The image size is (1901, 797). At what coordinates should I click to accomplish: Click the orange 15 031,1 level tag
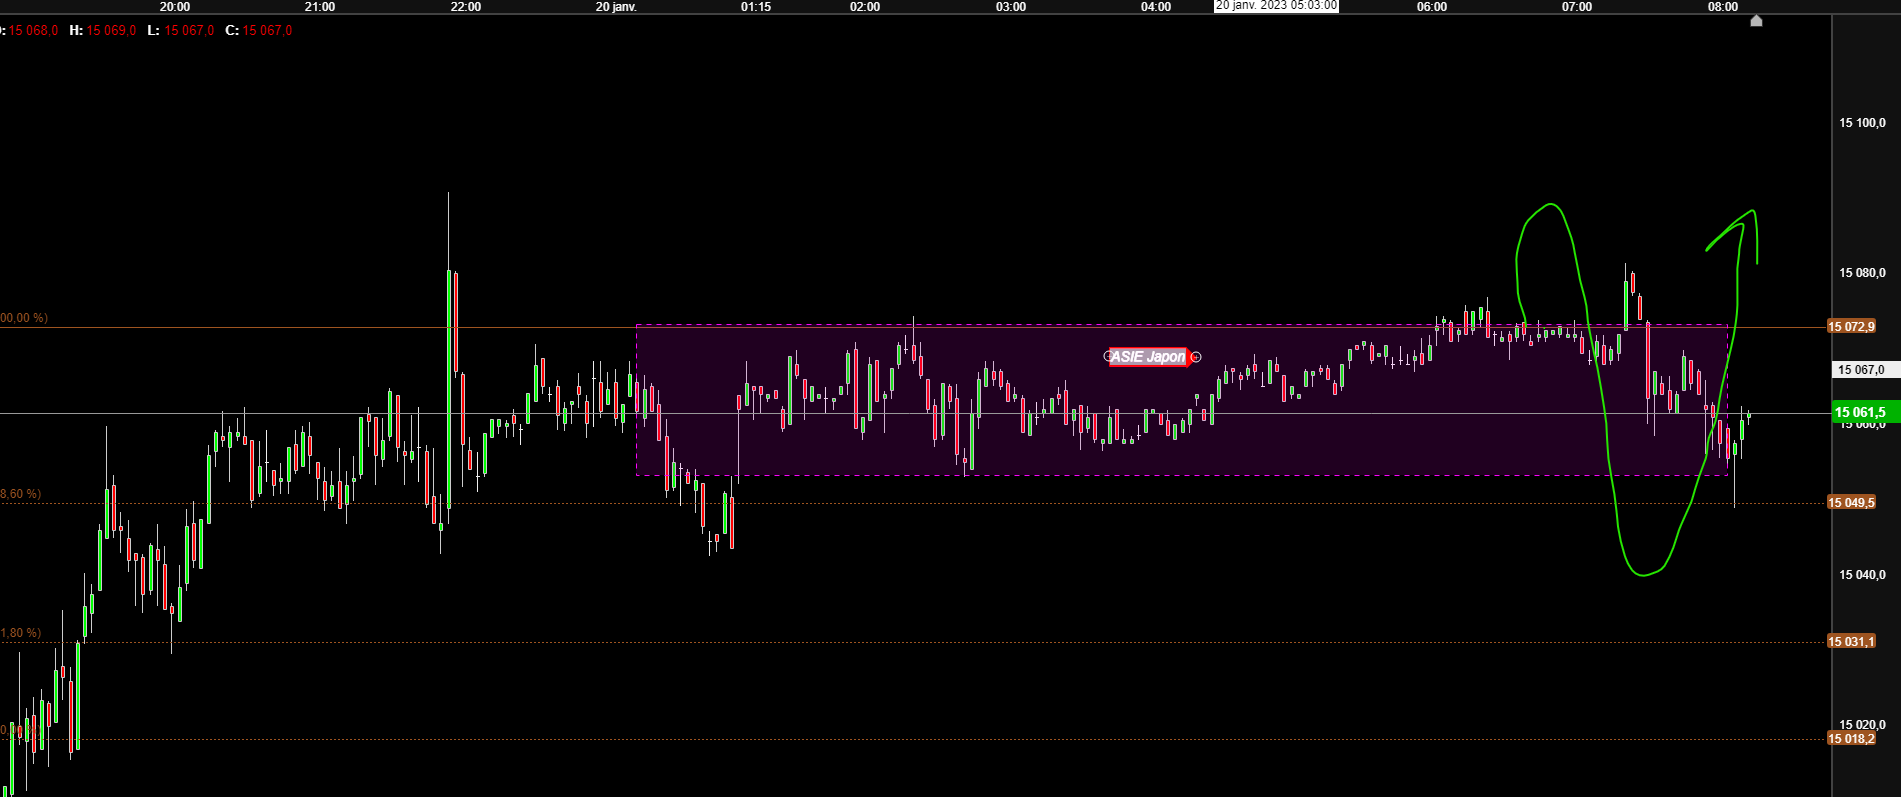tap(1851, 642)
